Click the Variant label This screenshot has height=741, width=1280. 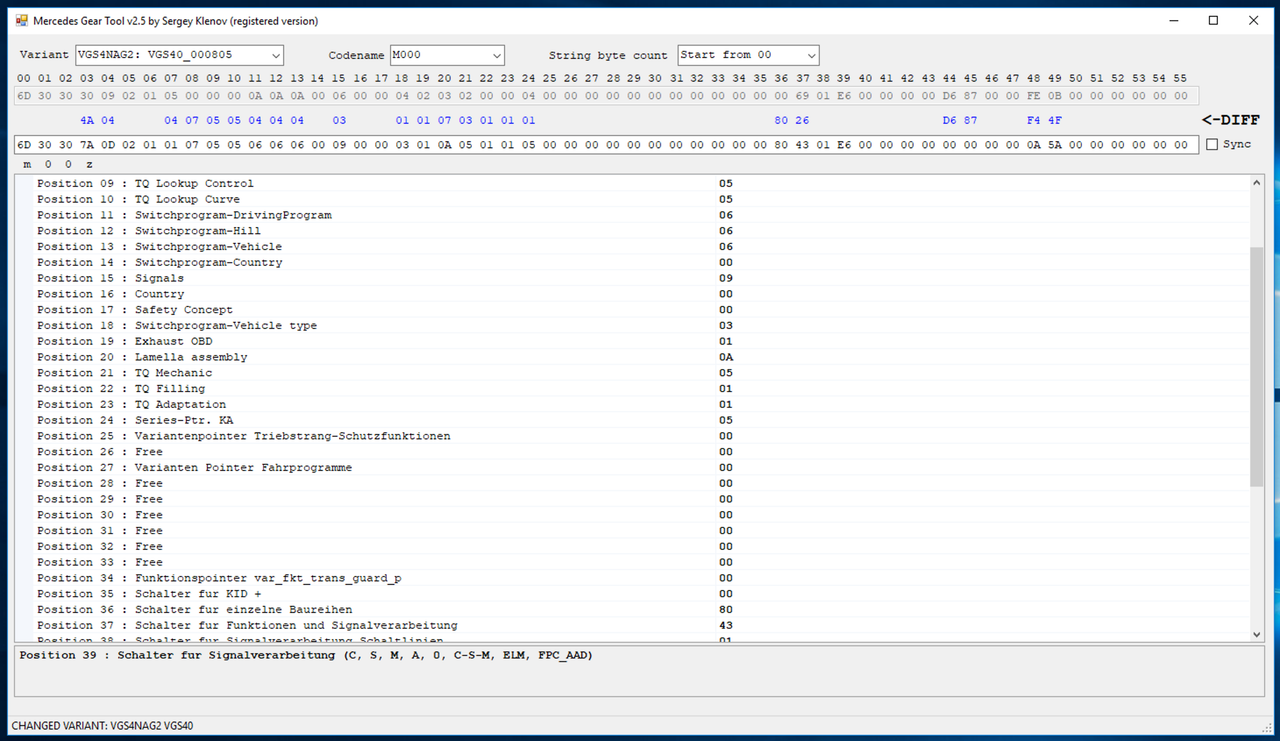coord(45,55)
